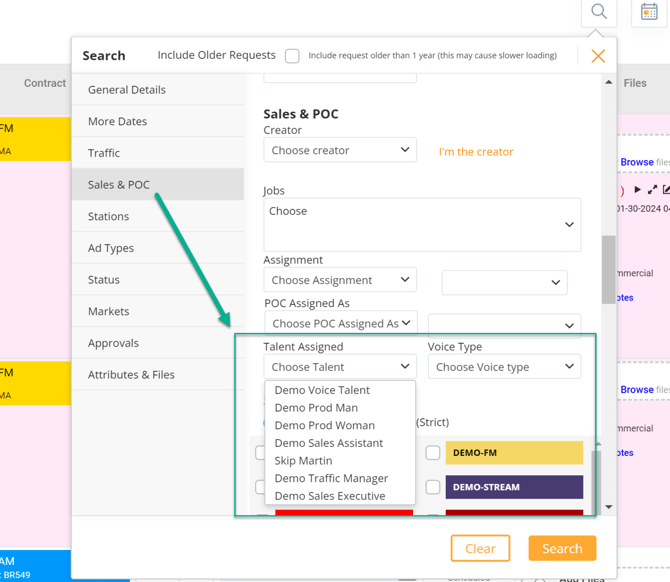Click the play arrow icon in Files column

[638, 189]
